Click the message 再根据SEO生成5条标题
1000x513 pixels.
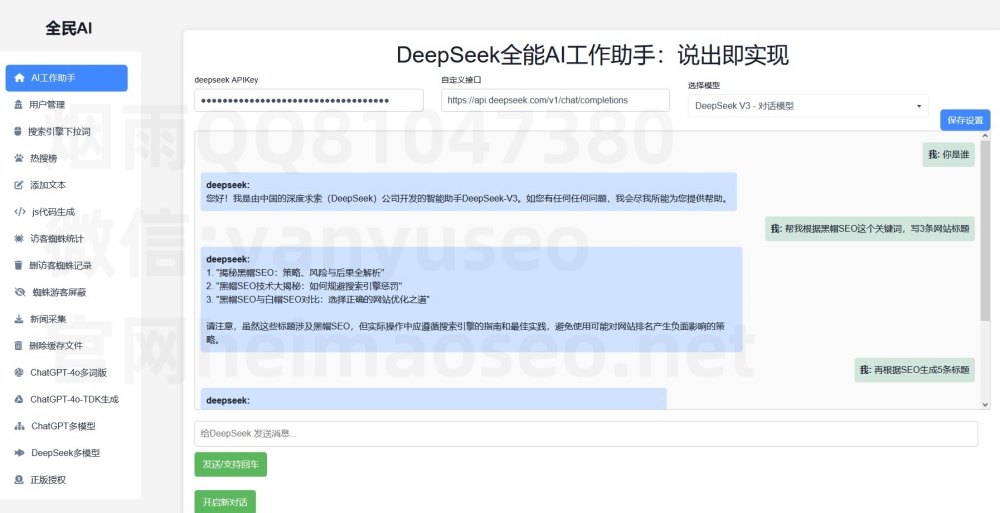click(915, 370)
